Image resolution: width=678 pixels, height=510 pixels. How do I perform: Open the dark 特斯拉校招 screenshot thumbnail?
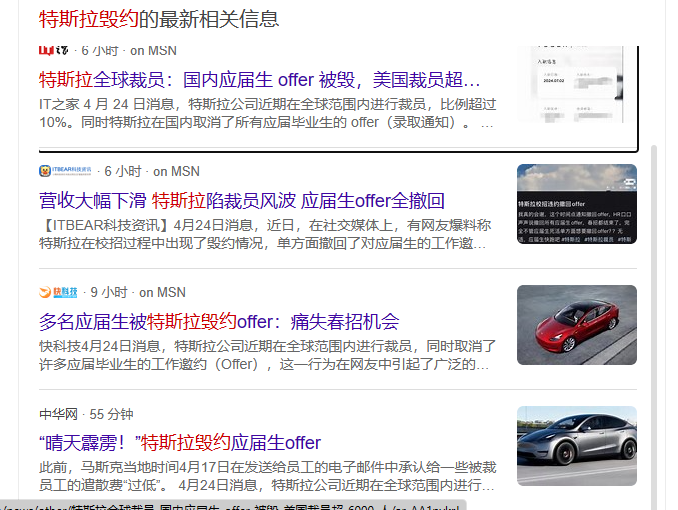[x=577, y=204]
